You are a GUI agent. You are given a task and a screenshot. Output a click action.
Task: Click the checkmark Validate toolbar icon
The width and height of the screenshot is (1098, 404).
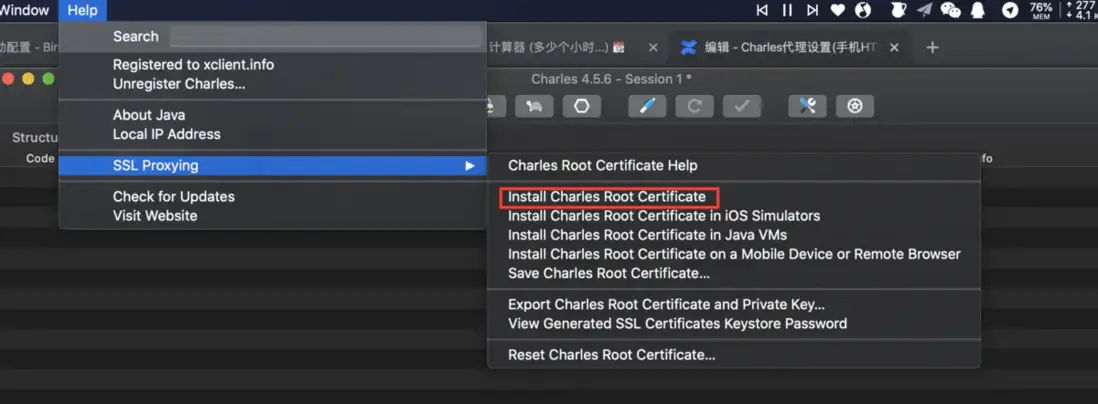click(742, 106)
